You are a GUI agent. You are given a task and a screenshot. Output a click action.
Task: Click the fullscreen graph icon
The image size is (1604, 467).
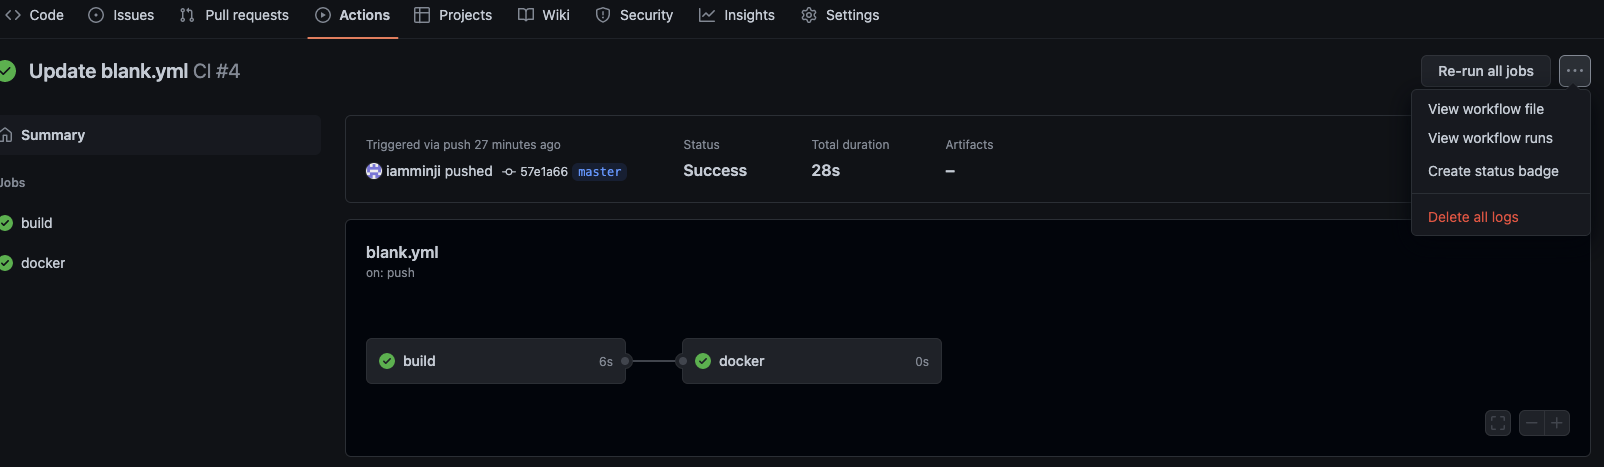click(1498, 423)
